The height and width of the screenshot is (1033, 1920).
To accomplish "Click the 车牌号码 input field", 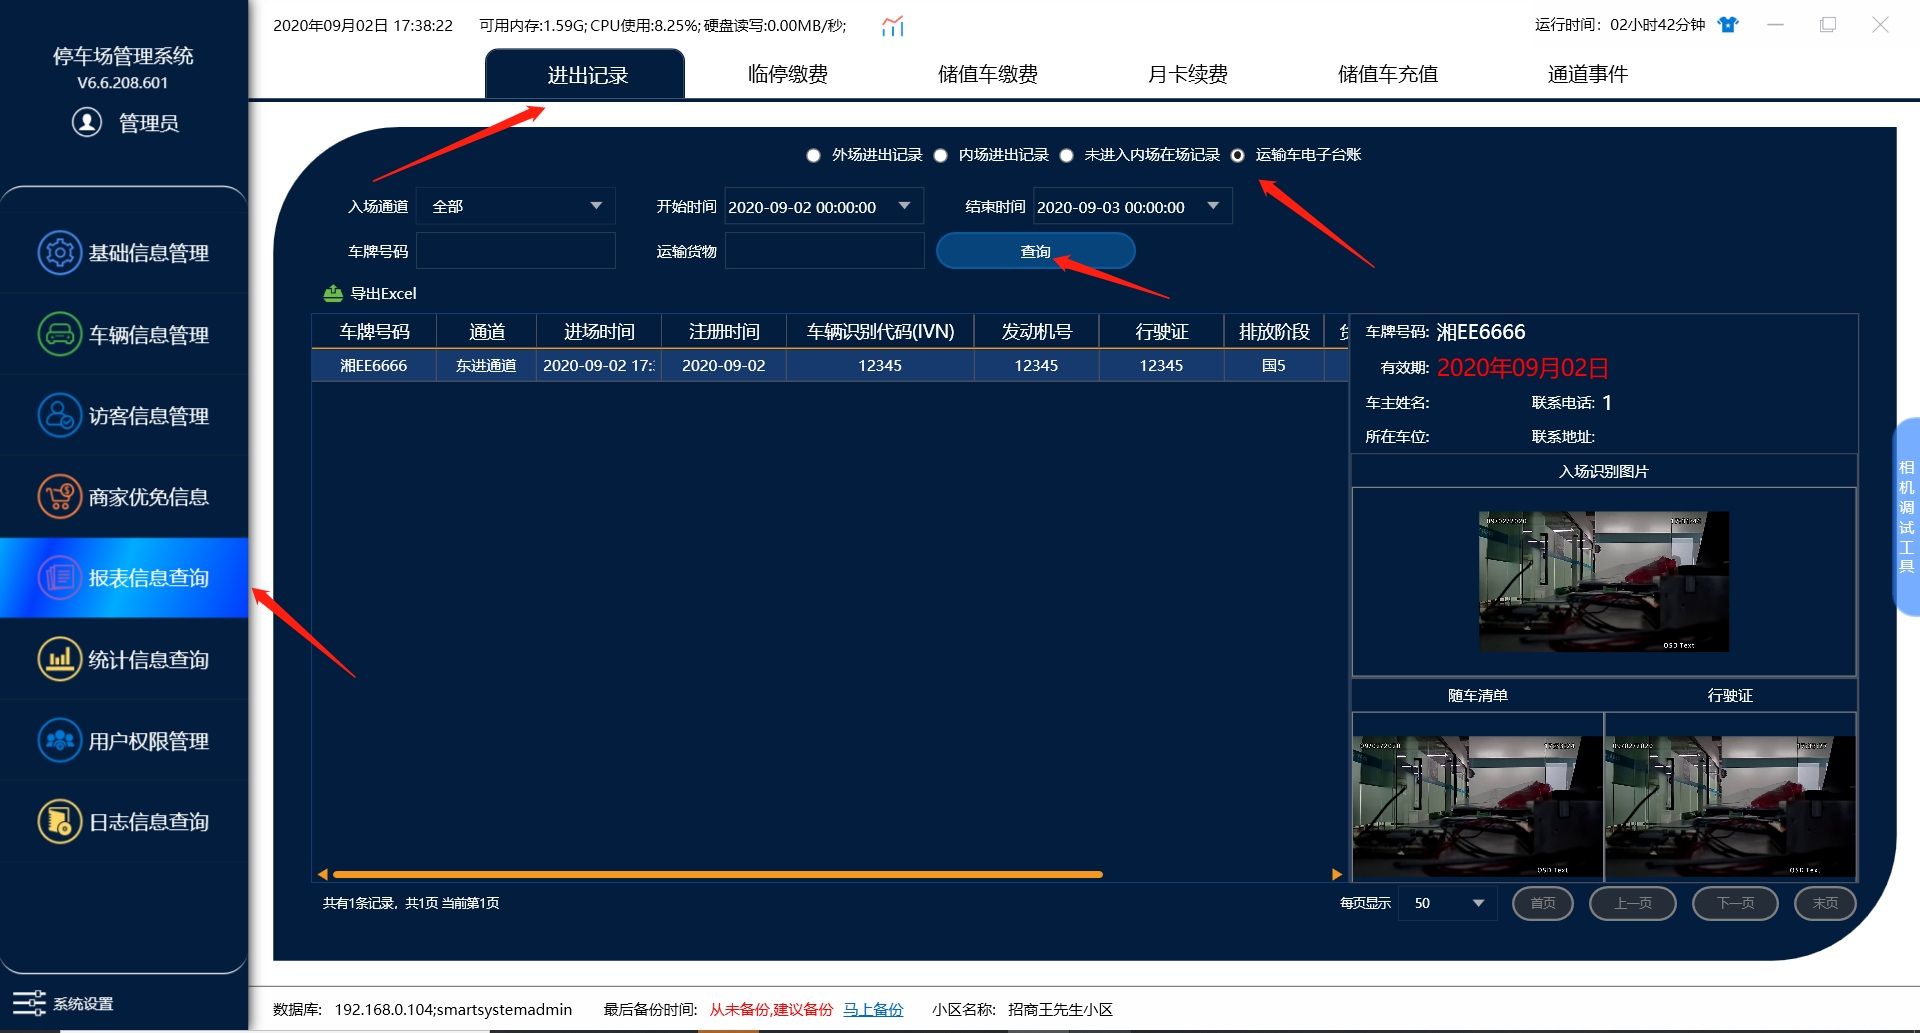I will [516, 251].
